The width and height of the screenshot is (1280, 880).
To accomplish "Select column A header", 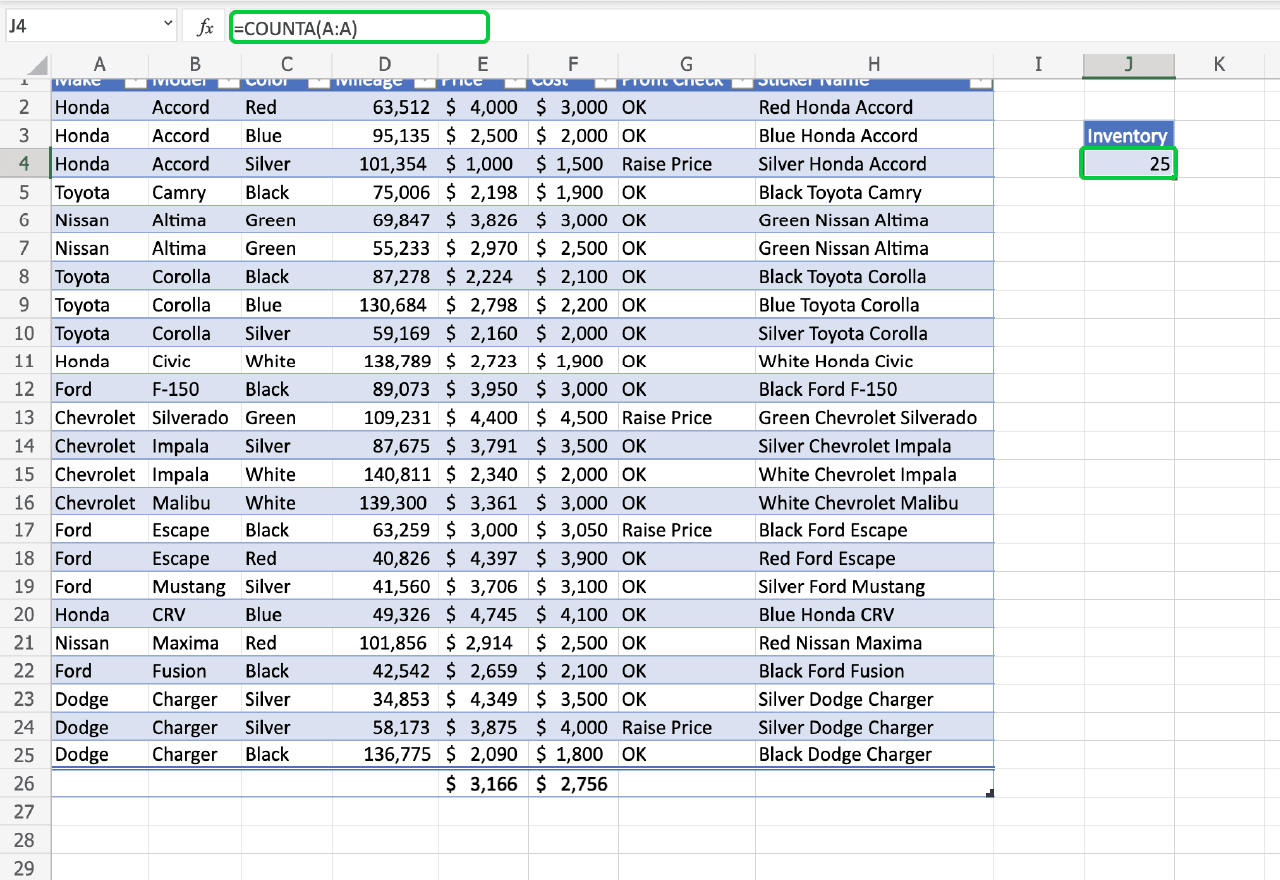I will pos(100,64).
